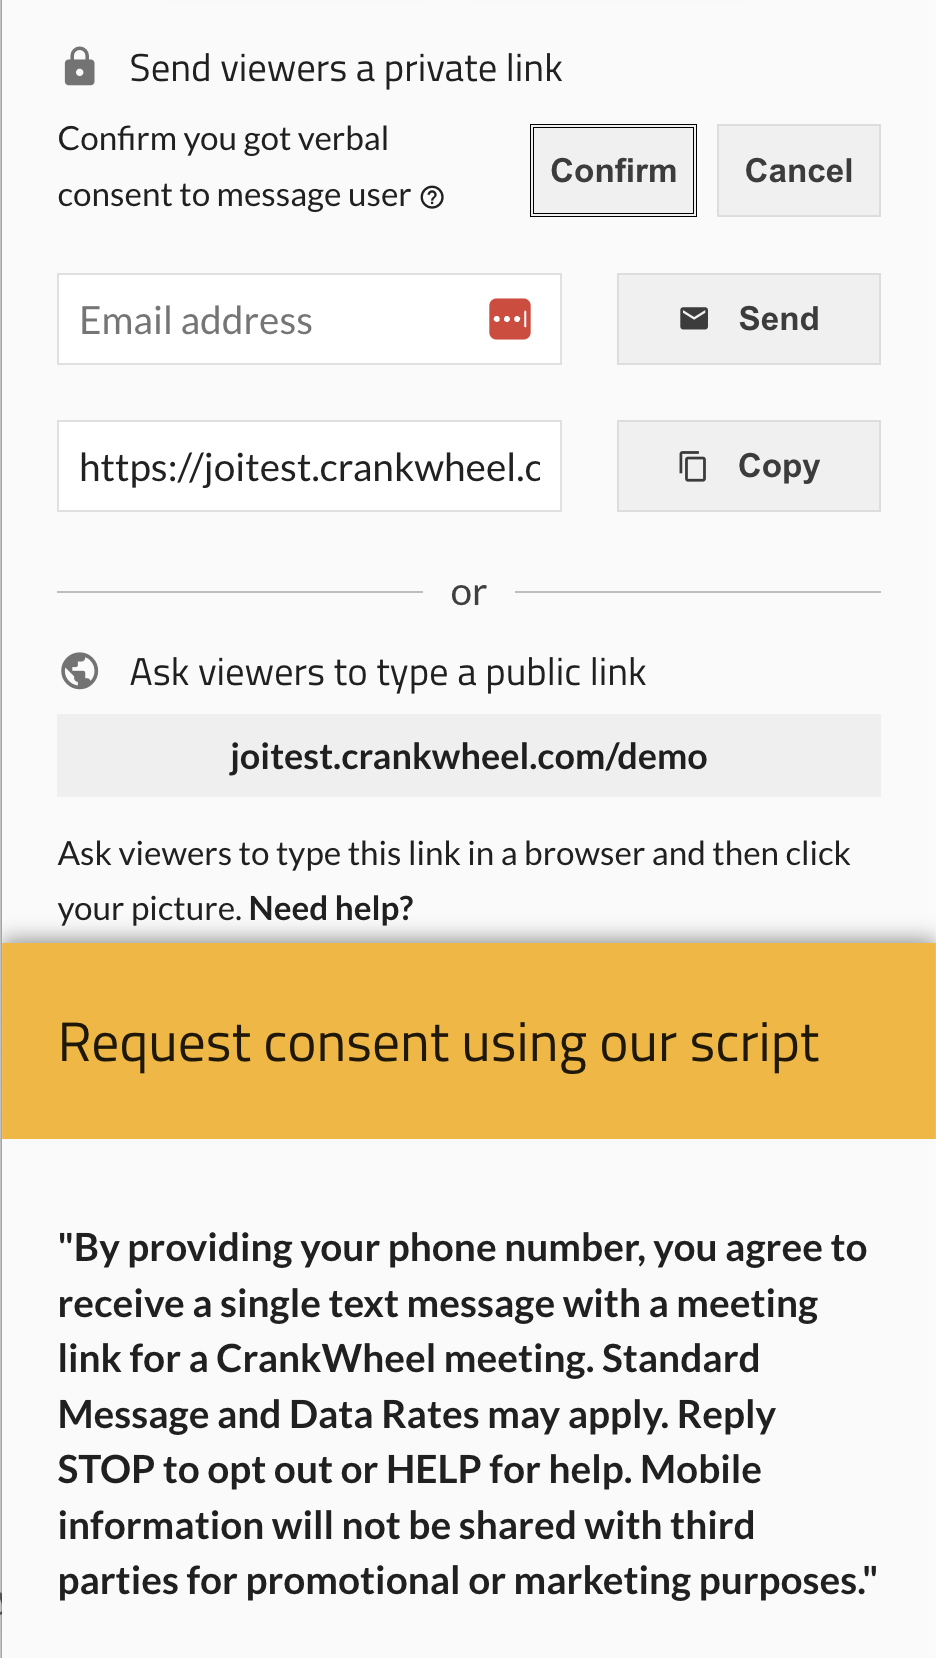Screen dimensions: 936x1658
Task: Click the question mark after consent text
Action: (x=434, y=197)
